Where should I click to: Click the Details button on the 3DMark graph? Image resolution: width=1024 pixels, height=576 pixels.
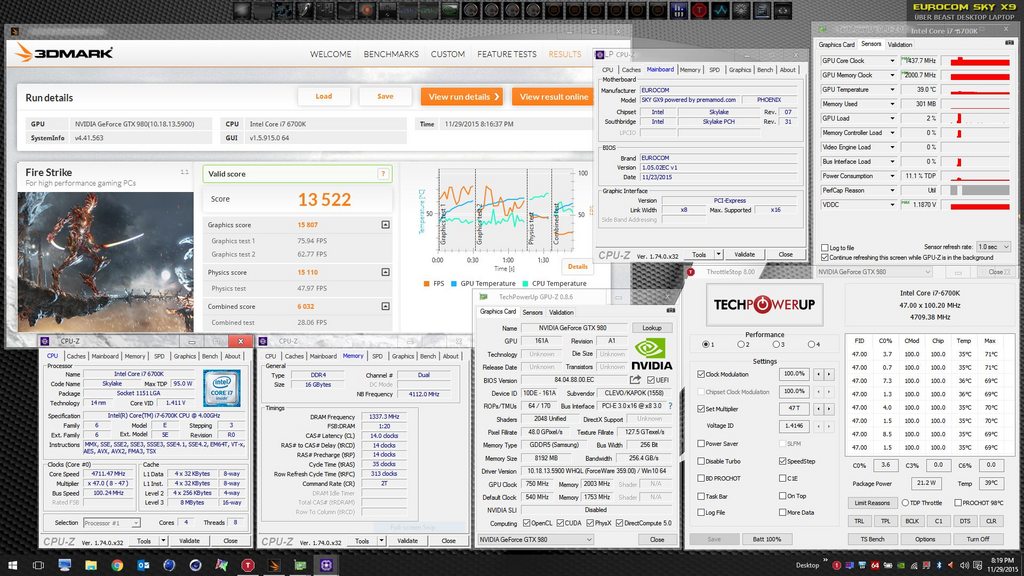[x=577, y=266]
